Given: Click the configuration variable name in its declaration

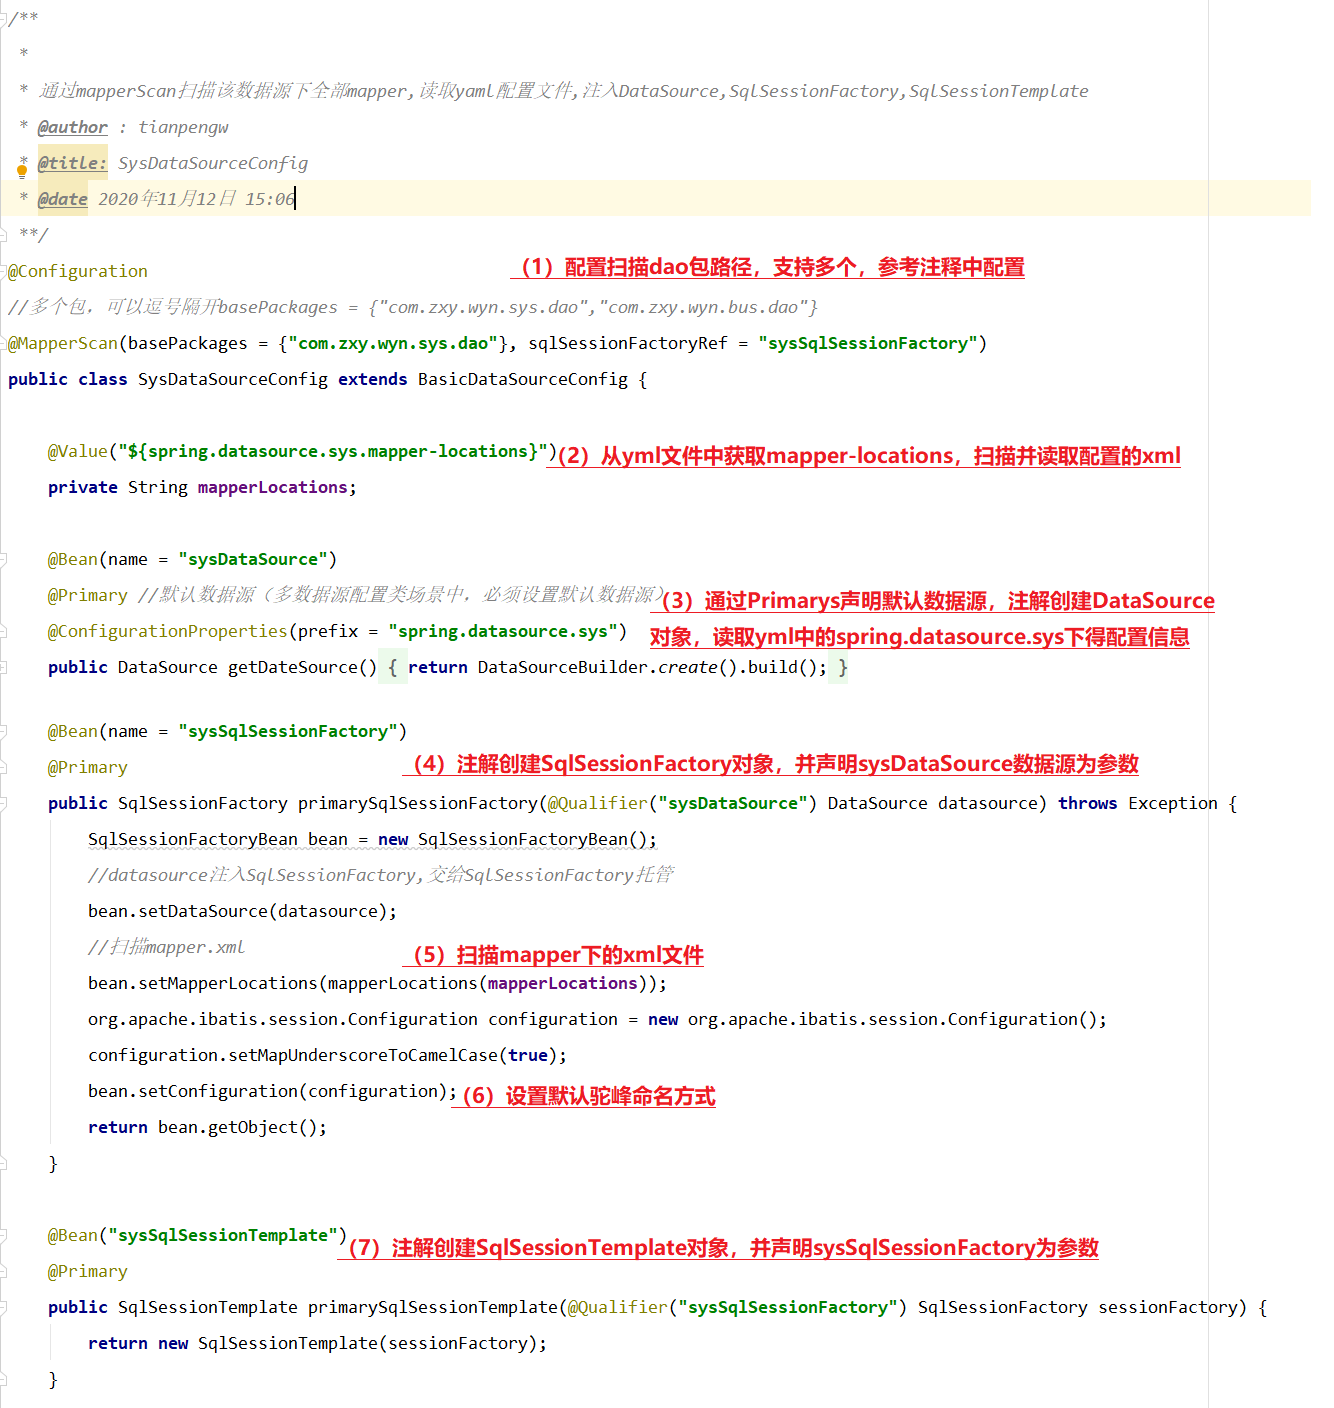Looking at the screenshot, I should (x=553, y=1019).
